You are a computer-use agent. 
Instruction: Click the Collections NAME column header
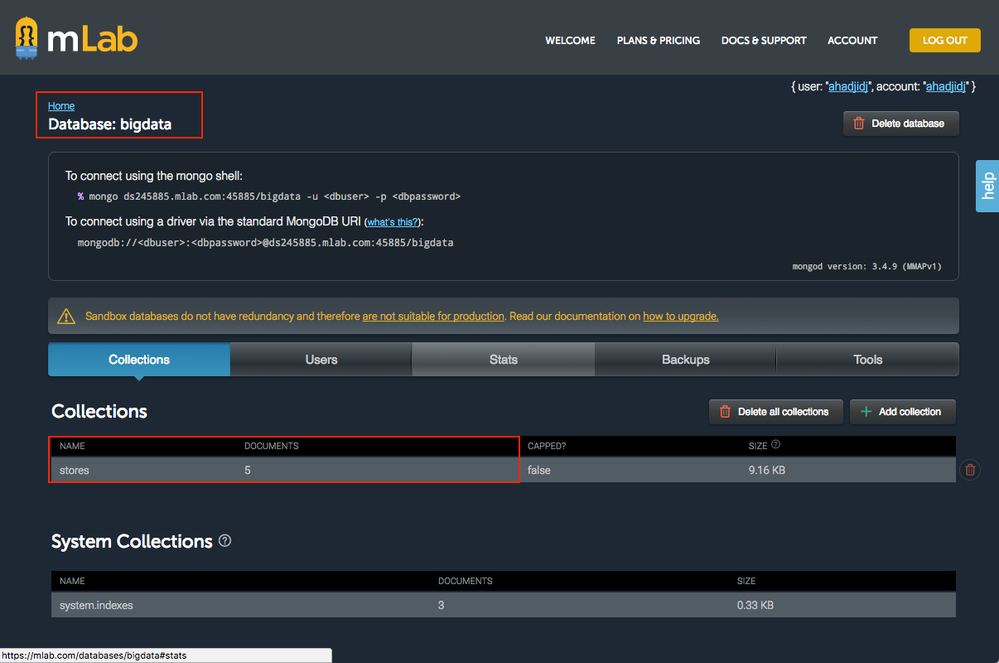pyautogui.click(x=72, y=446)
